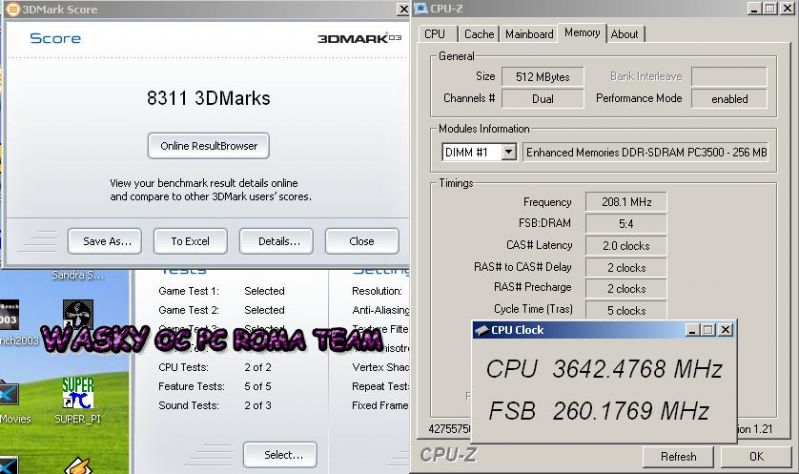
Task: Click the Resolution setting label
Action: [x=377, y=291]
